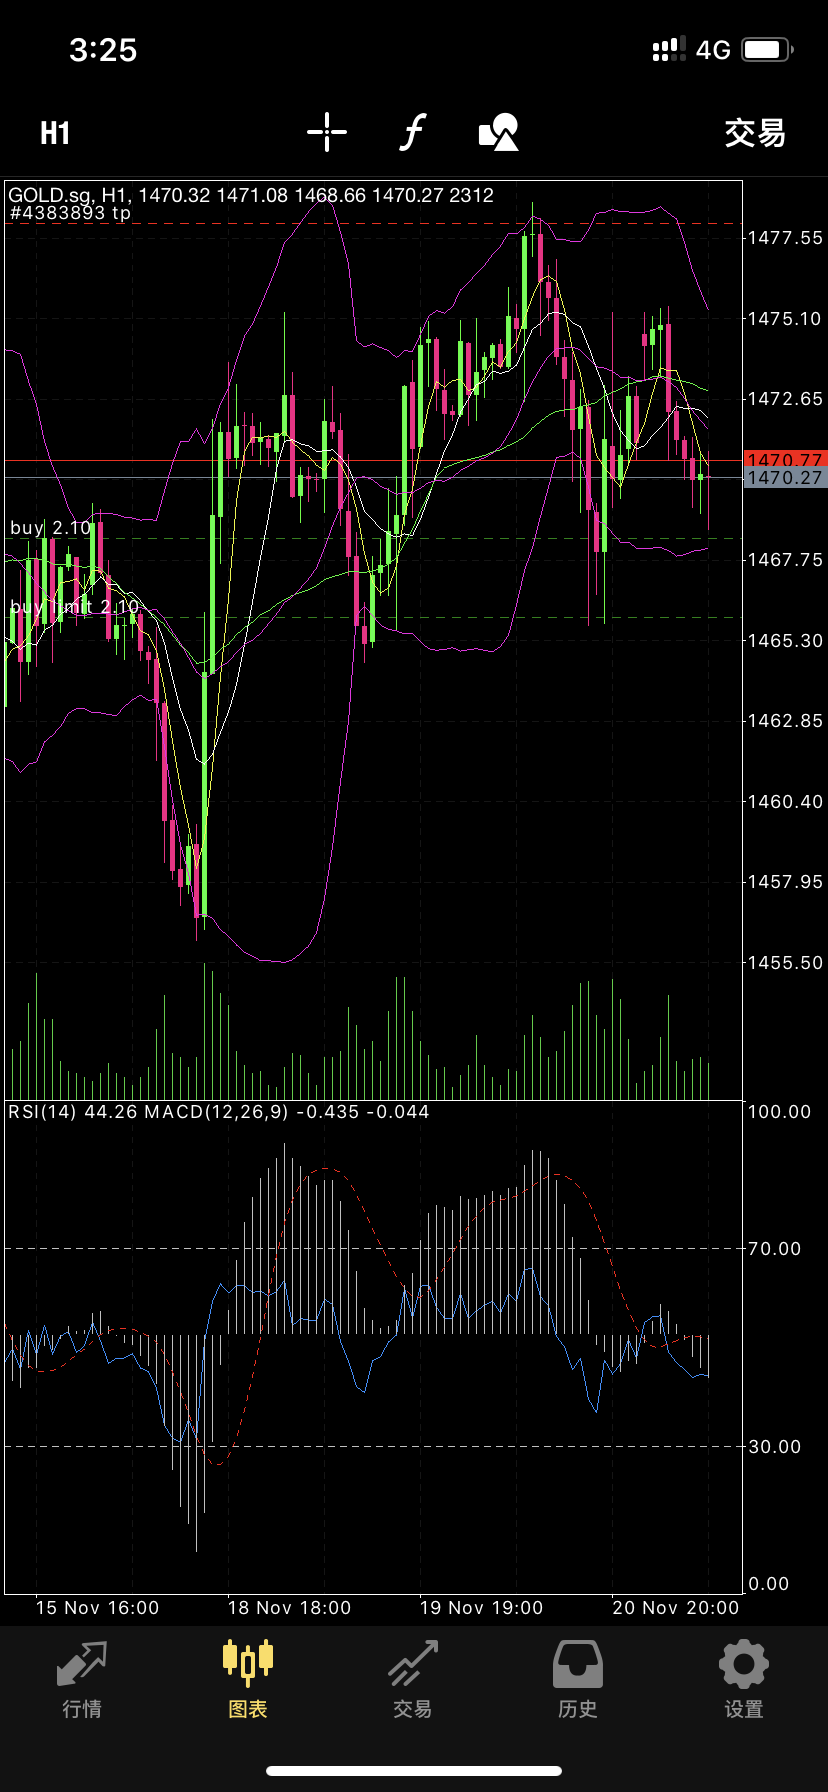Image resolution: width=828 pixels, height=1792 pixels.
Task: Tap the 3:25 clock in status bar
Action: pos(103,50)
